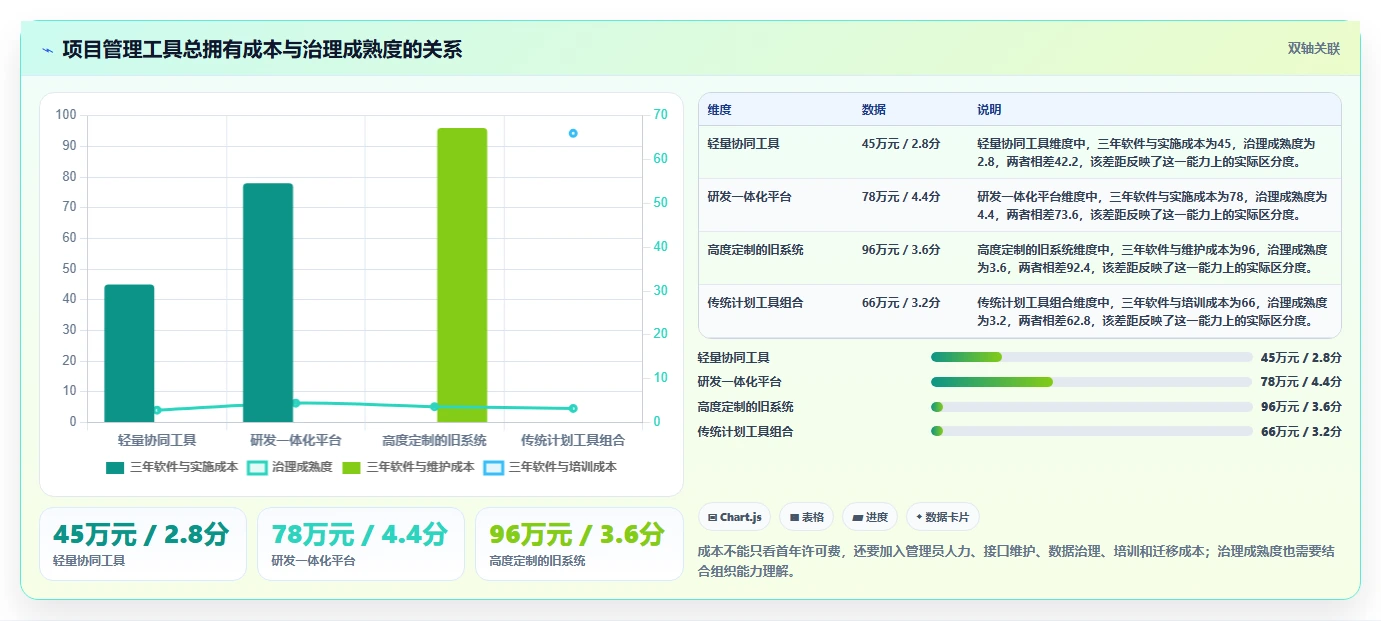Toggle 治理成熟度 legend swatch
The image size is (1381, 621).
point(257,467)
